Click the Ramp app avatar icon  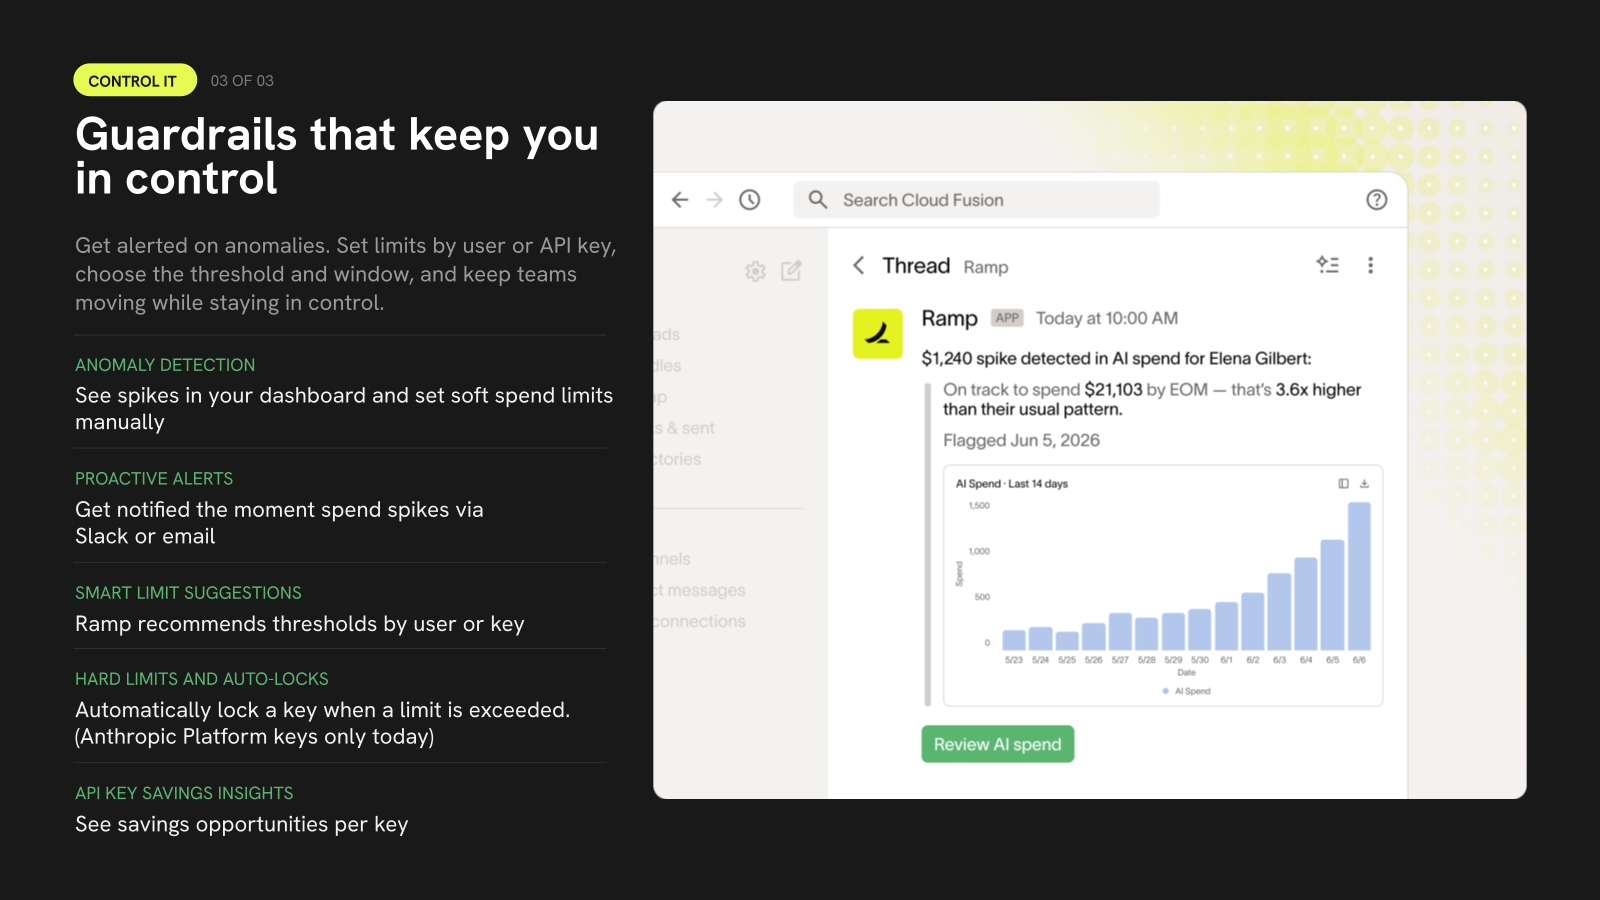[878, 333]
